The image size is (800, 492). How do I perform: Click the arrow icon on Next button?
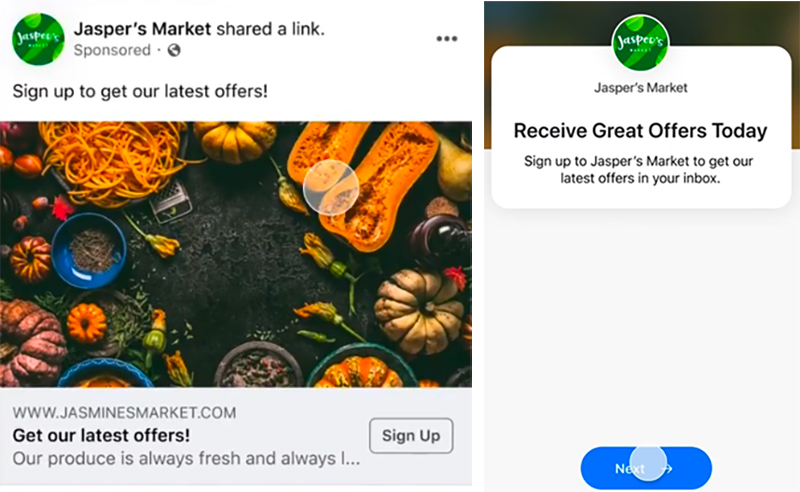[667, 469]
